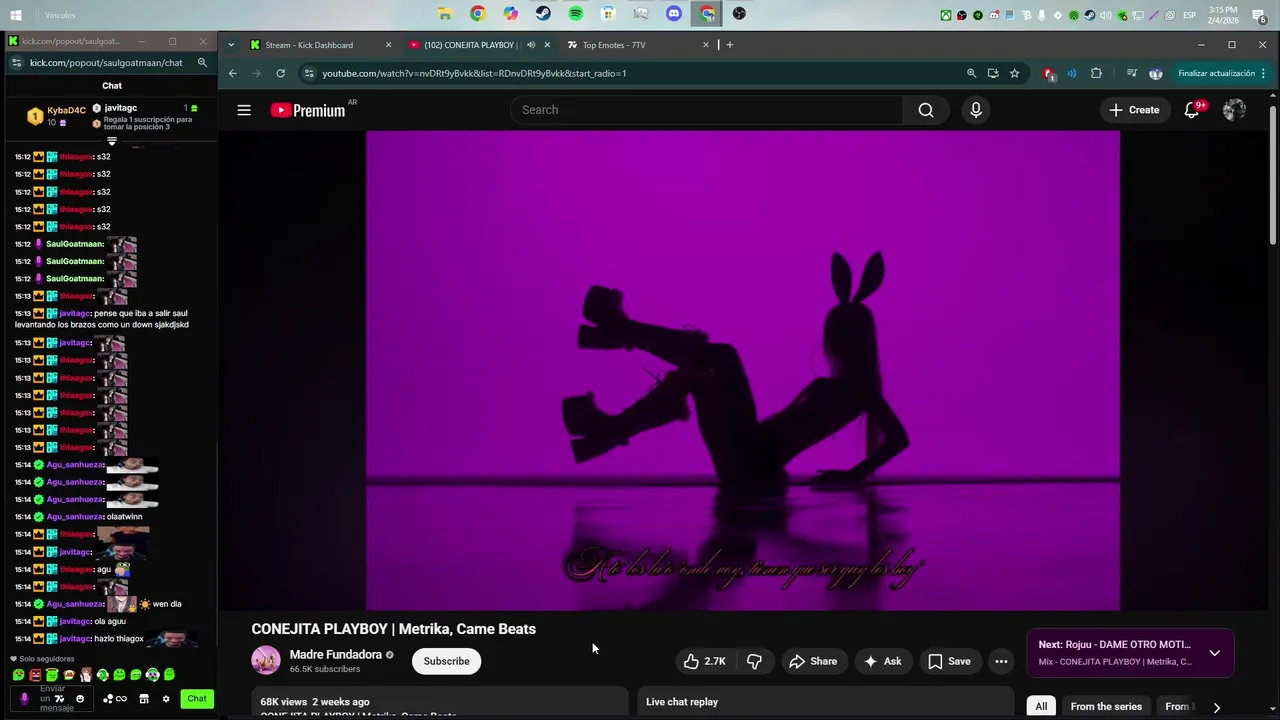Open taskbar clock showing 3:15 PM
The image size is (1280, 720).
[x=1223, y=14]
